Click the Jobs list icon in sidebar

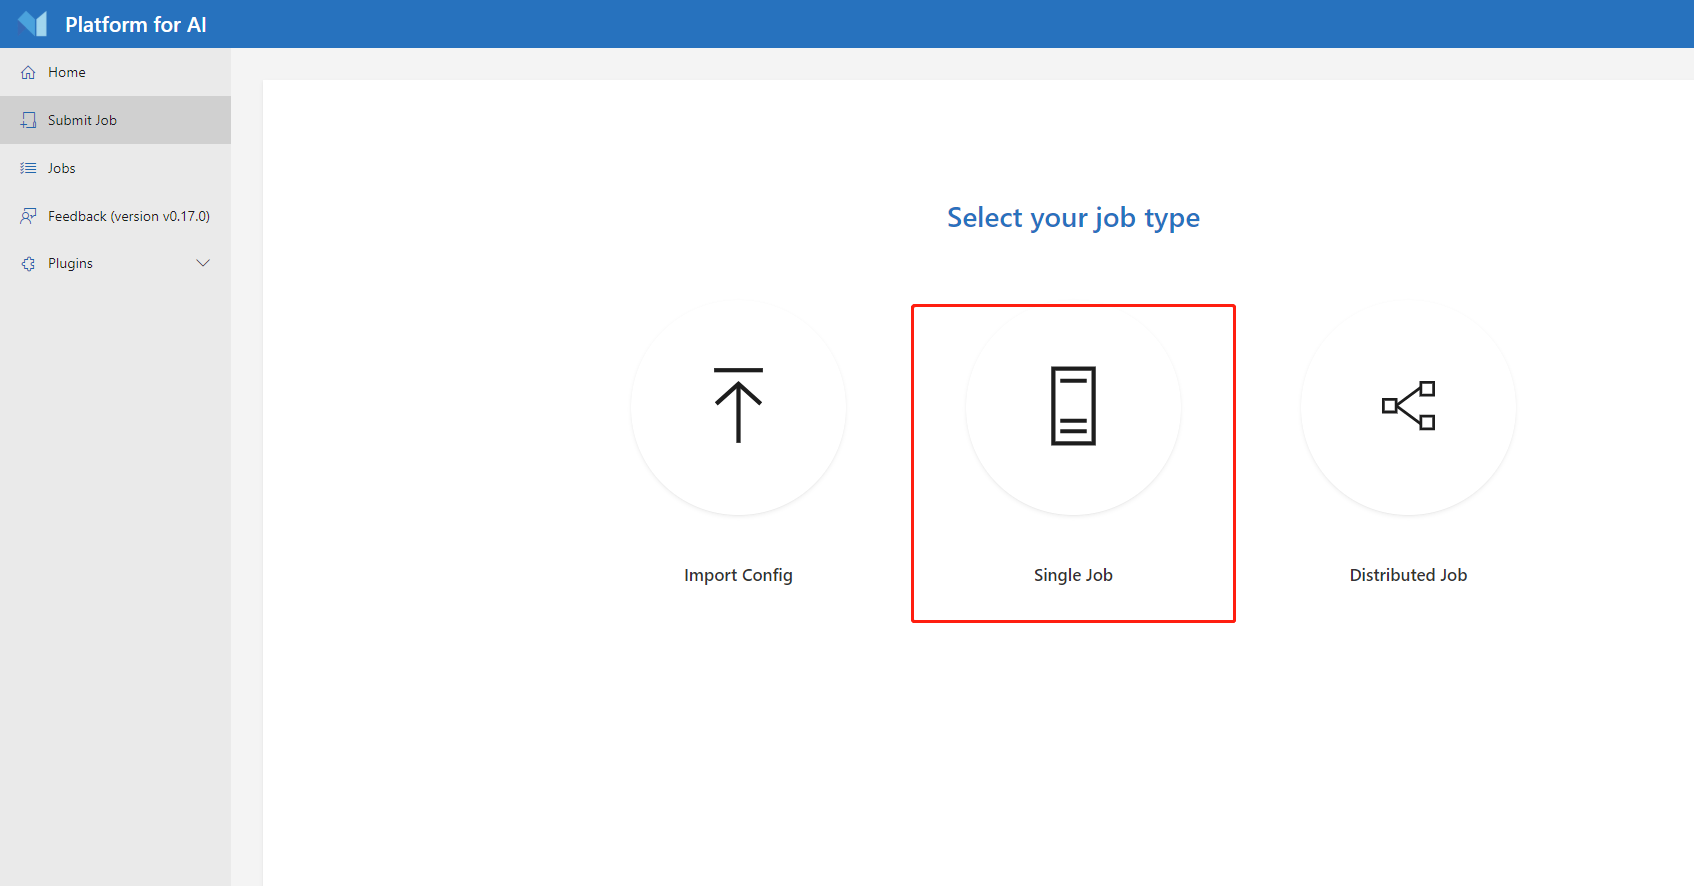pyautogui.click(x=28, y=168)
